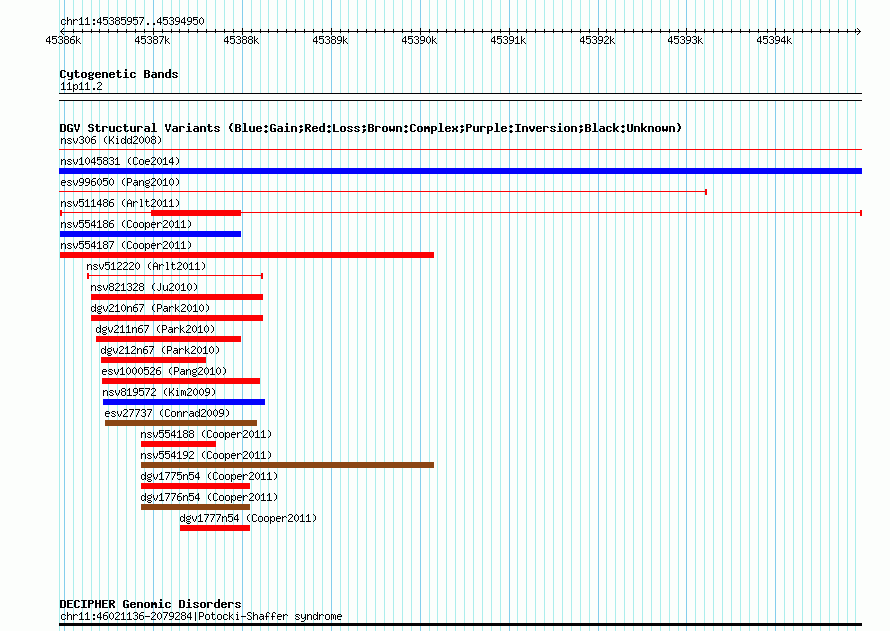Click the nsv512220 thin red interval line
The image size is (890, 631).
click(x=175, y=276)
